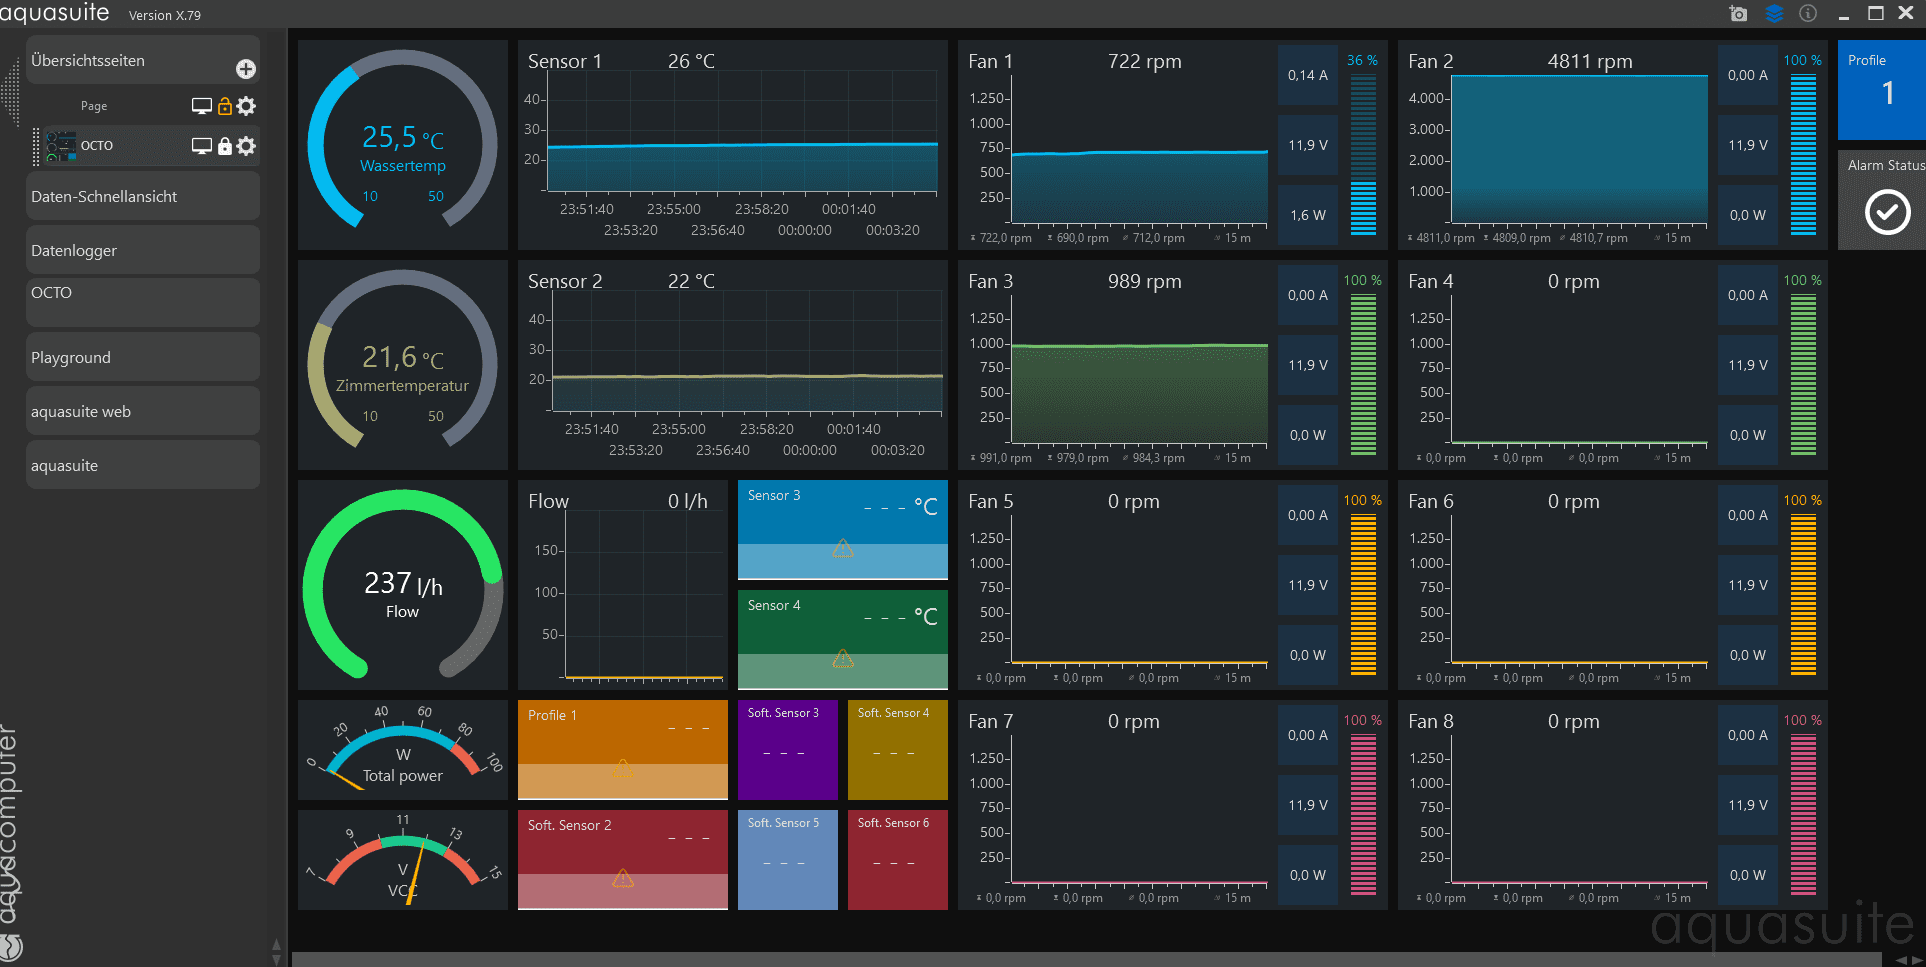This screenshot has width=1926, height=967.
Task: Collapse the sidebar using the dotted edge handle
Action: pos(10,92)
